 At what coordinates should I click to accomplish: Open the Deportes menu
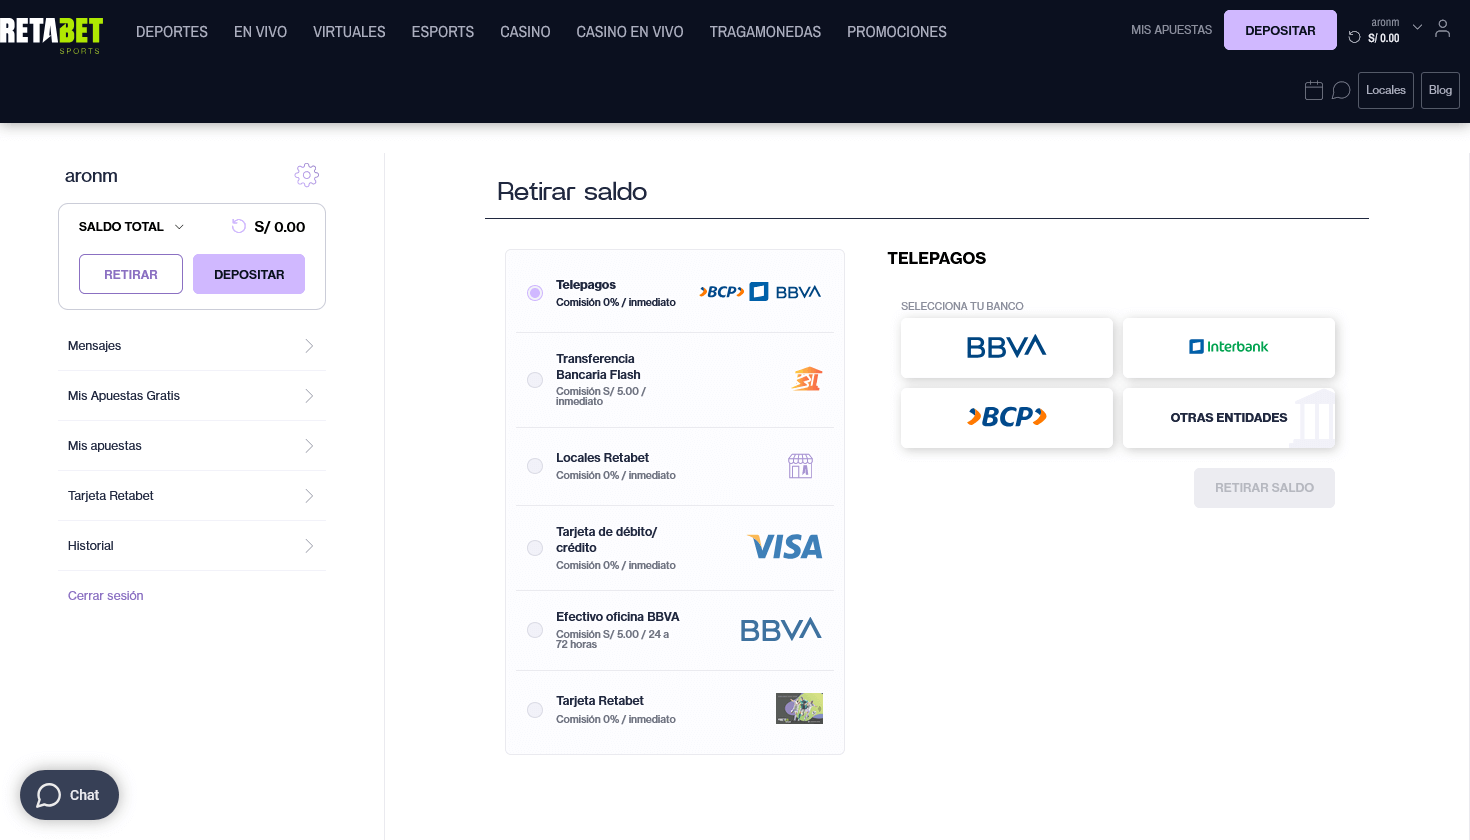coord(172,32)
